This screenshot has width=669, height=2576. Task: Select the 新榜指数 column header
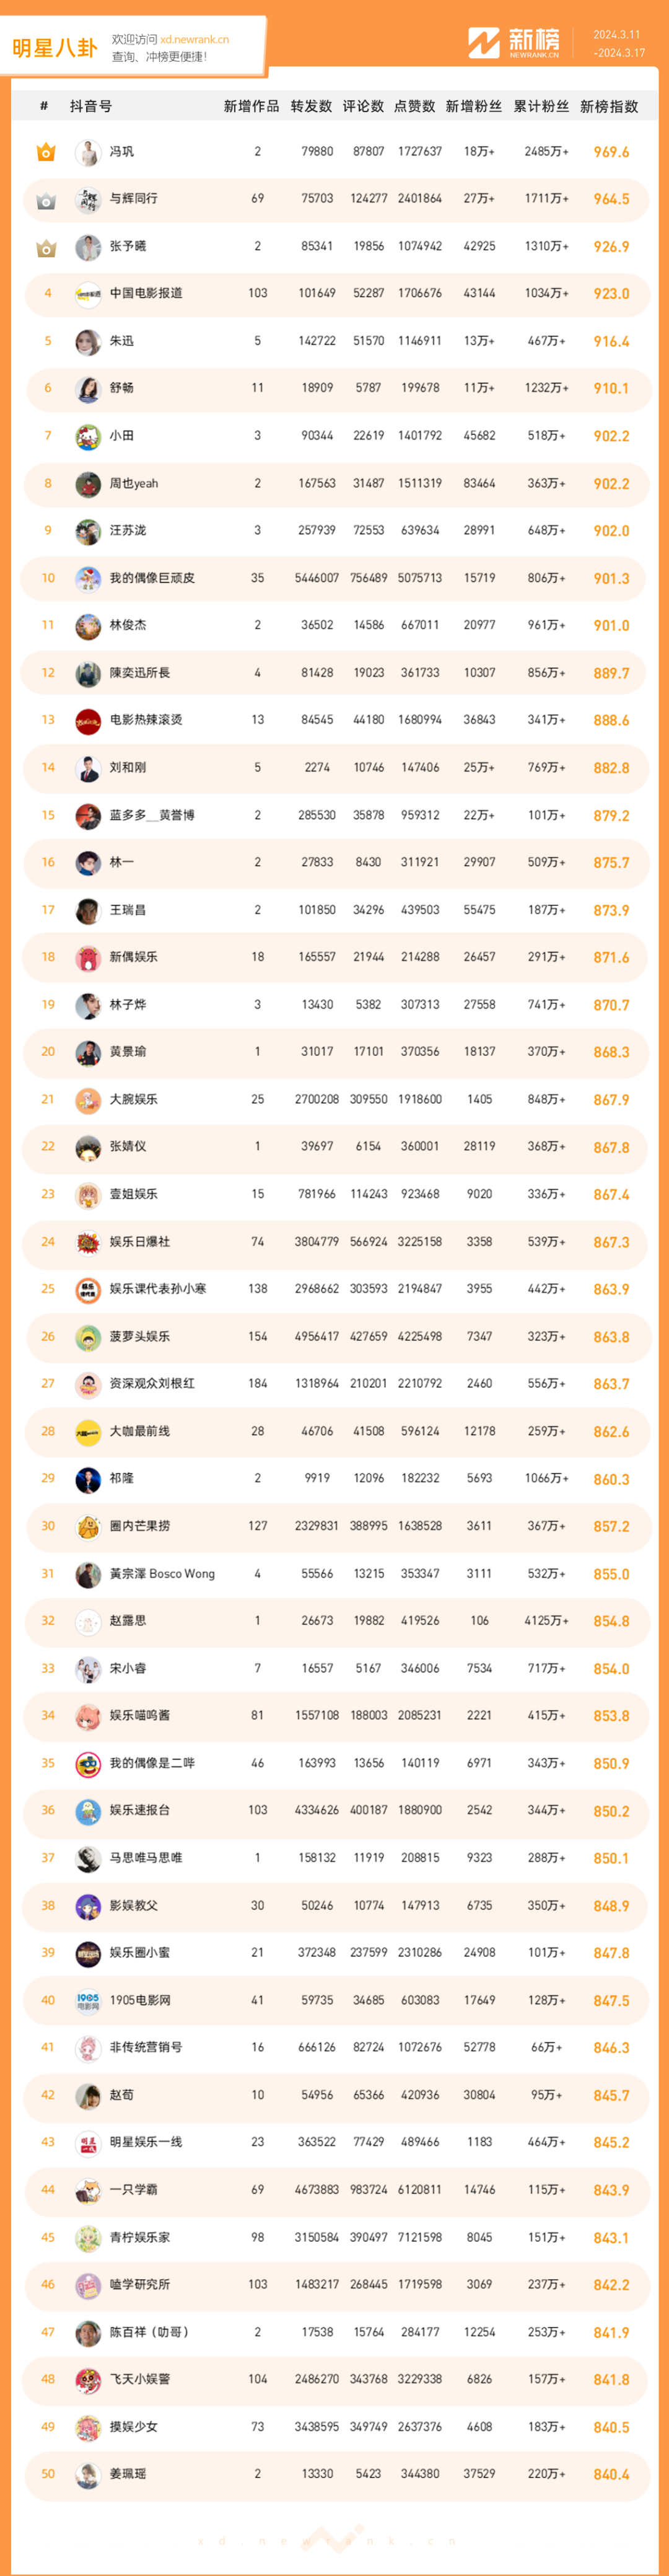click(609, 106)
